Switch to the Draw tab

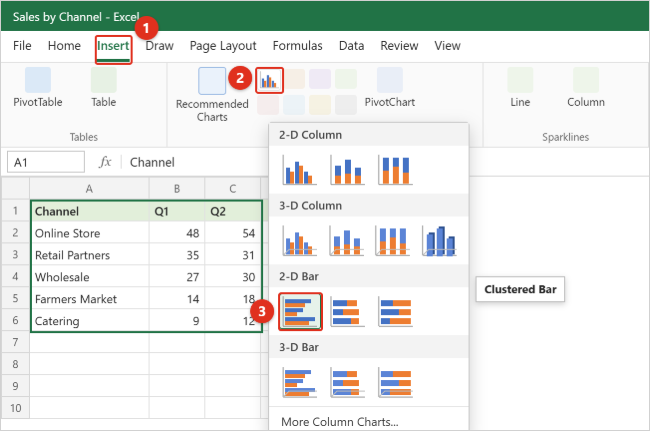pos(160,46)
